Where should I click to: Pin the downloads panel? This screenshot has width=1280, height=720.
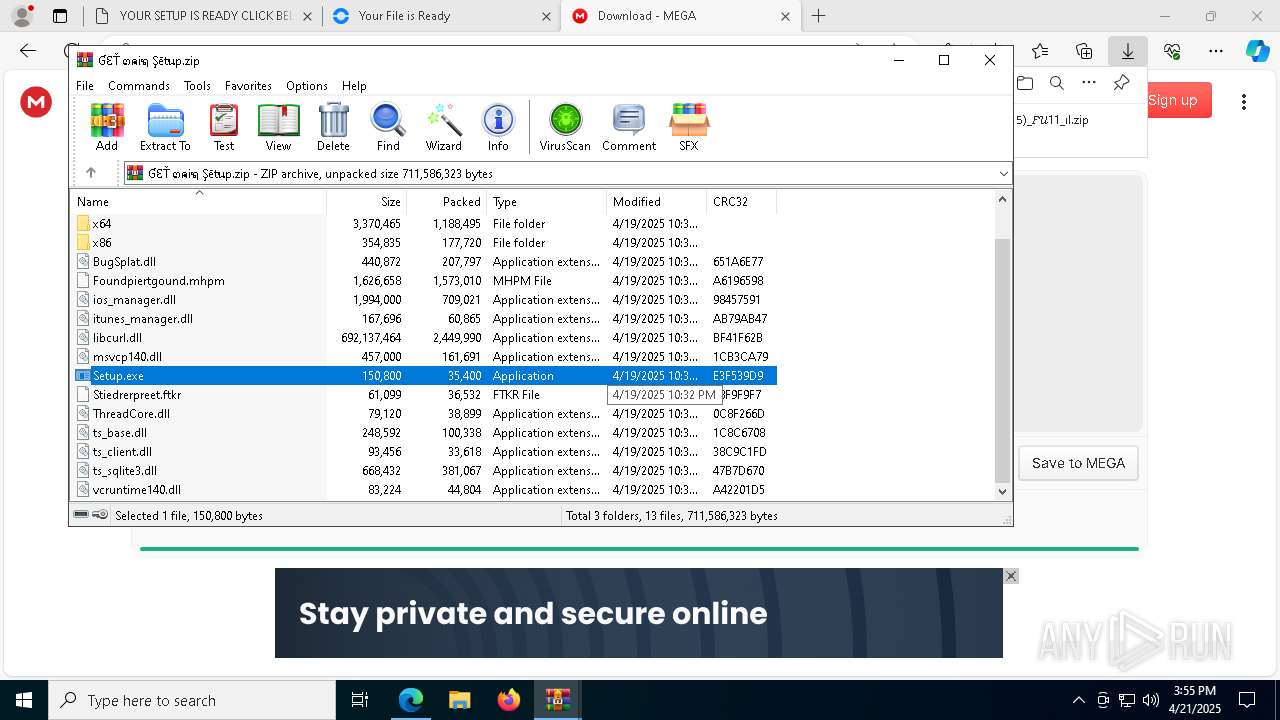coord(1122,83)
